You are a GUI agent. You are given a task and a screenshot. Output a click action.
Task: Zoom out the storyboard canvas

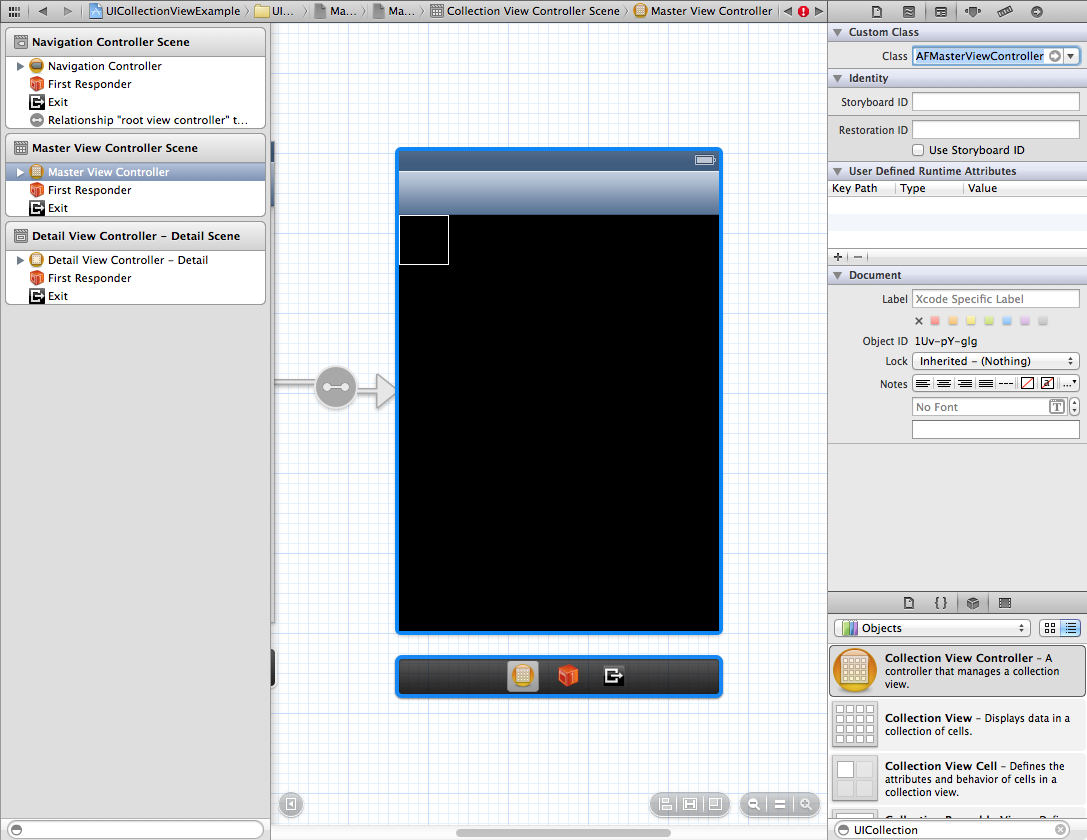[x=754, y=804]
